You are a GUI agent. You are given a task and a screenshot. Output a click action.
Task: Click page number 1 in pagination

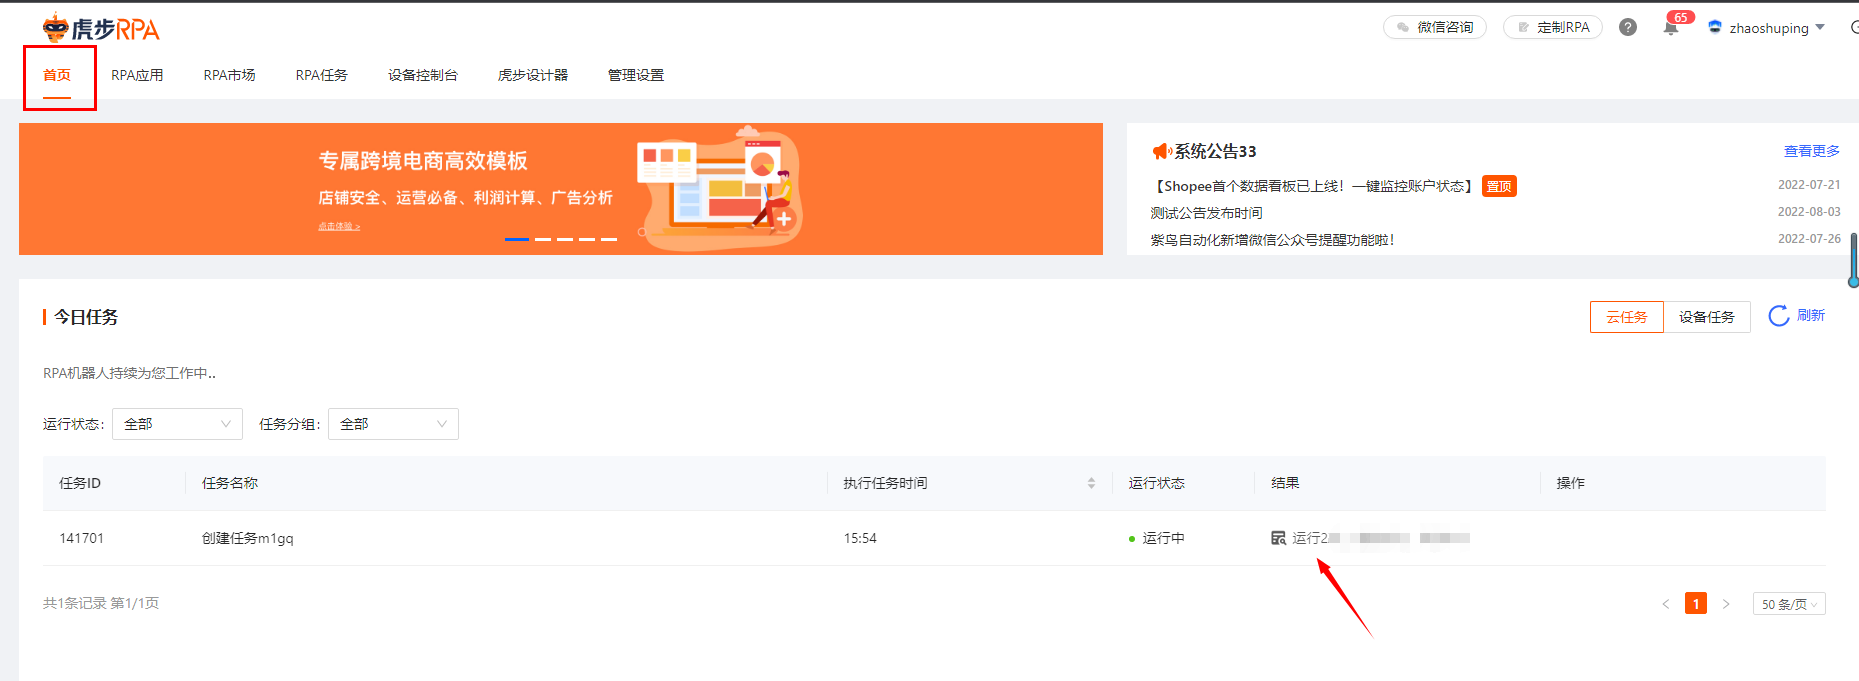point(1696,603)
